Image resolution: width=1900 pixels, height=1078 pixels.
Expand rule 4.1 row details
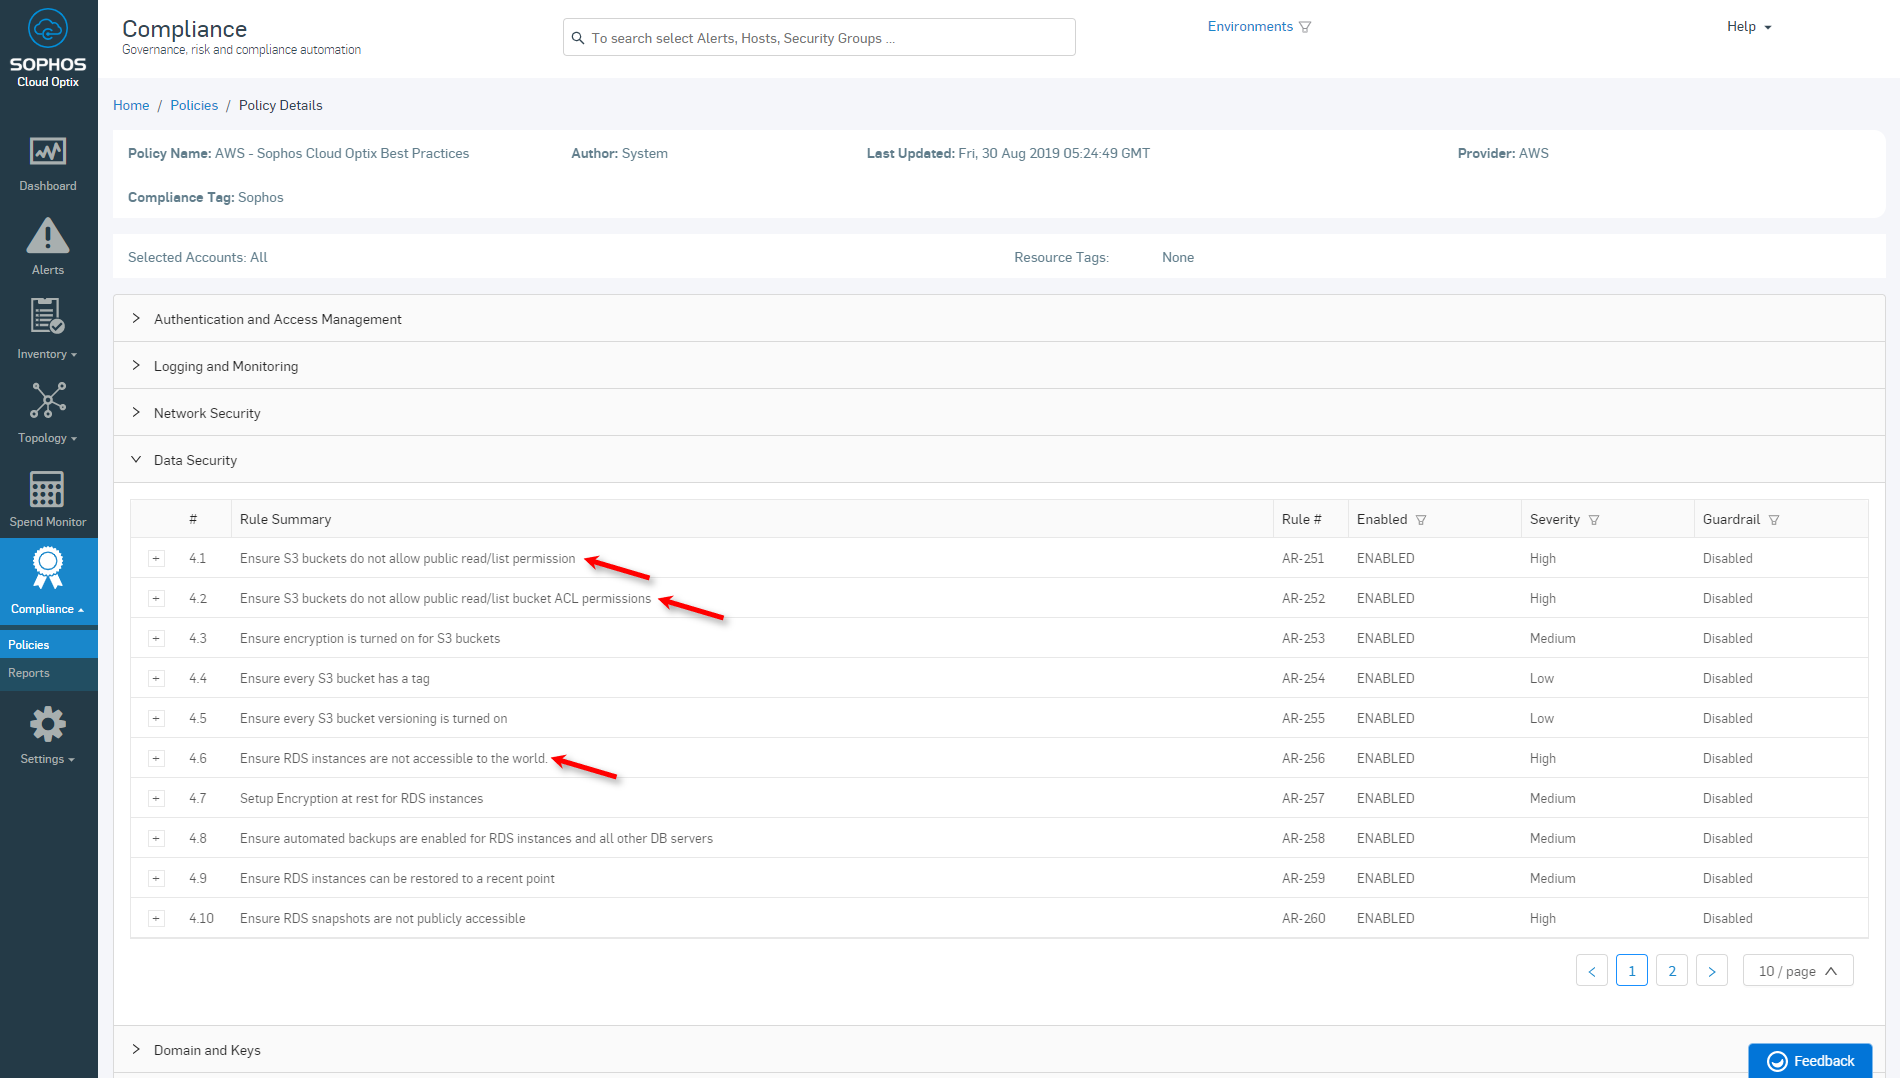click(156, 559)
